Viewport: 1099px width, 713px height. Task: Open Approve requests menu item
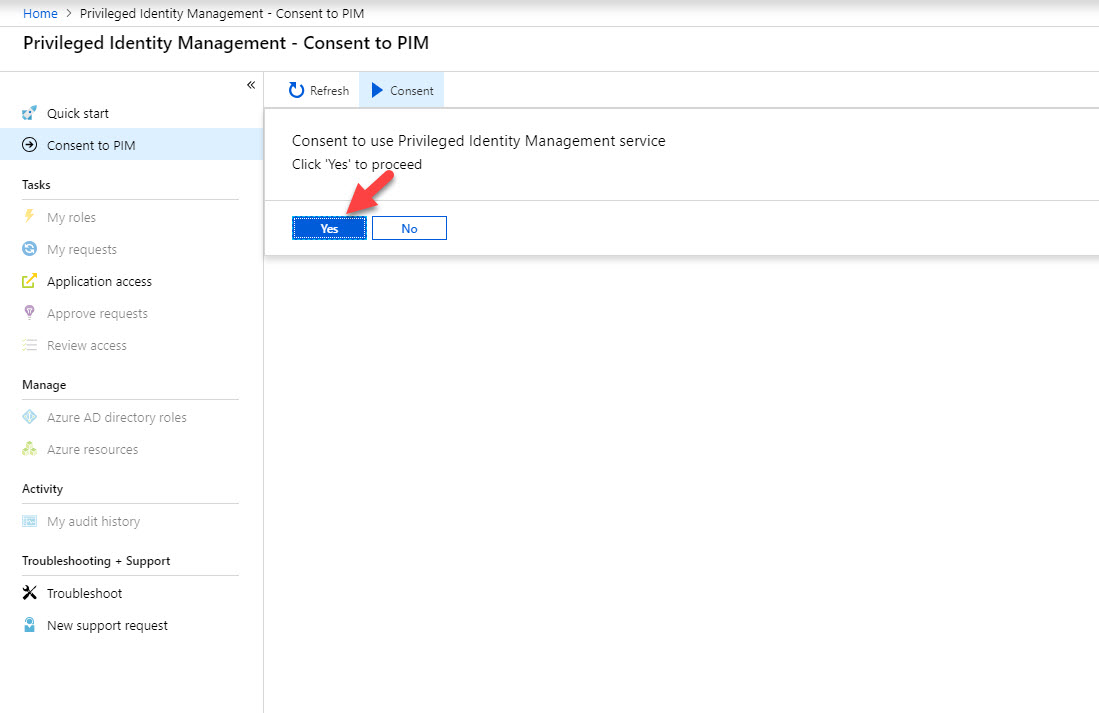tap(132, 313)
